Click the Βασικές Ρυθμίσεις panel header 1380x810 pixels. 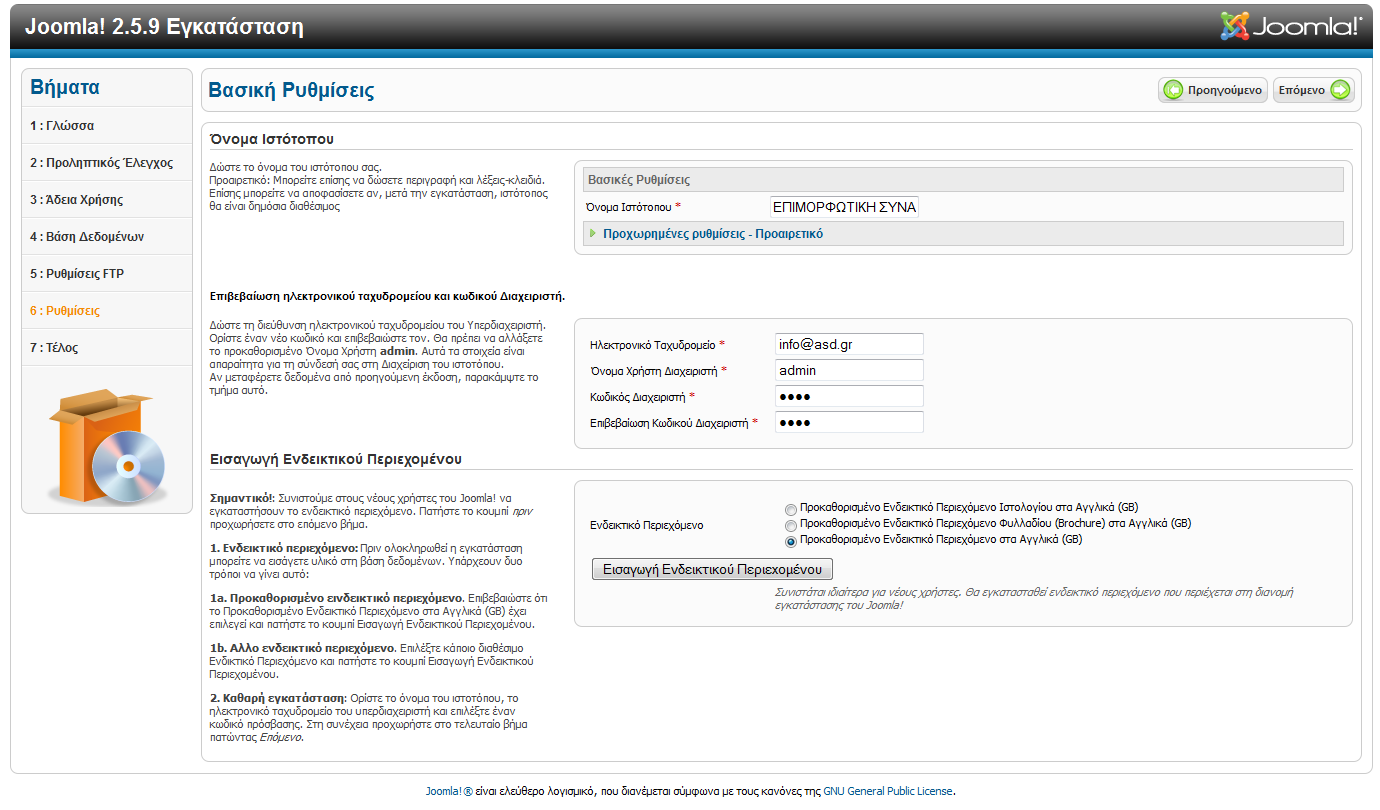point(963,180)
